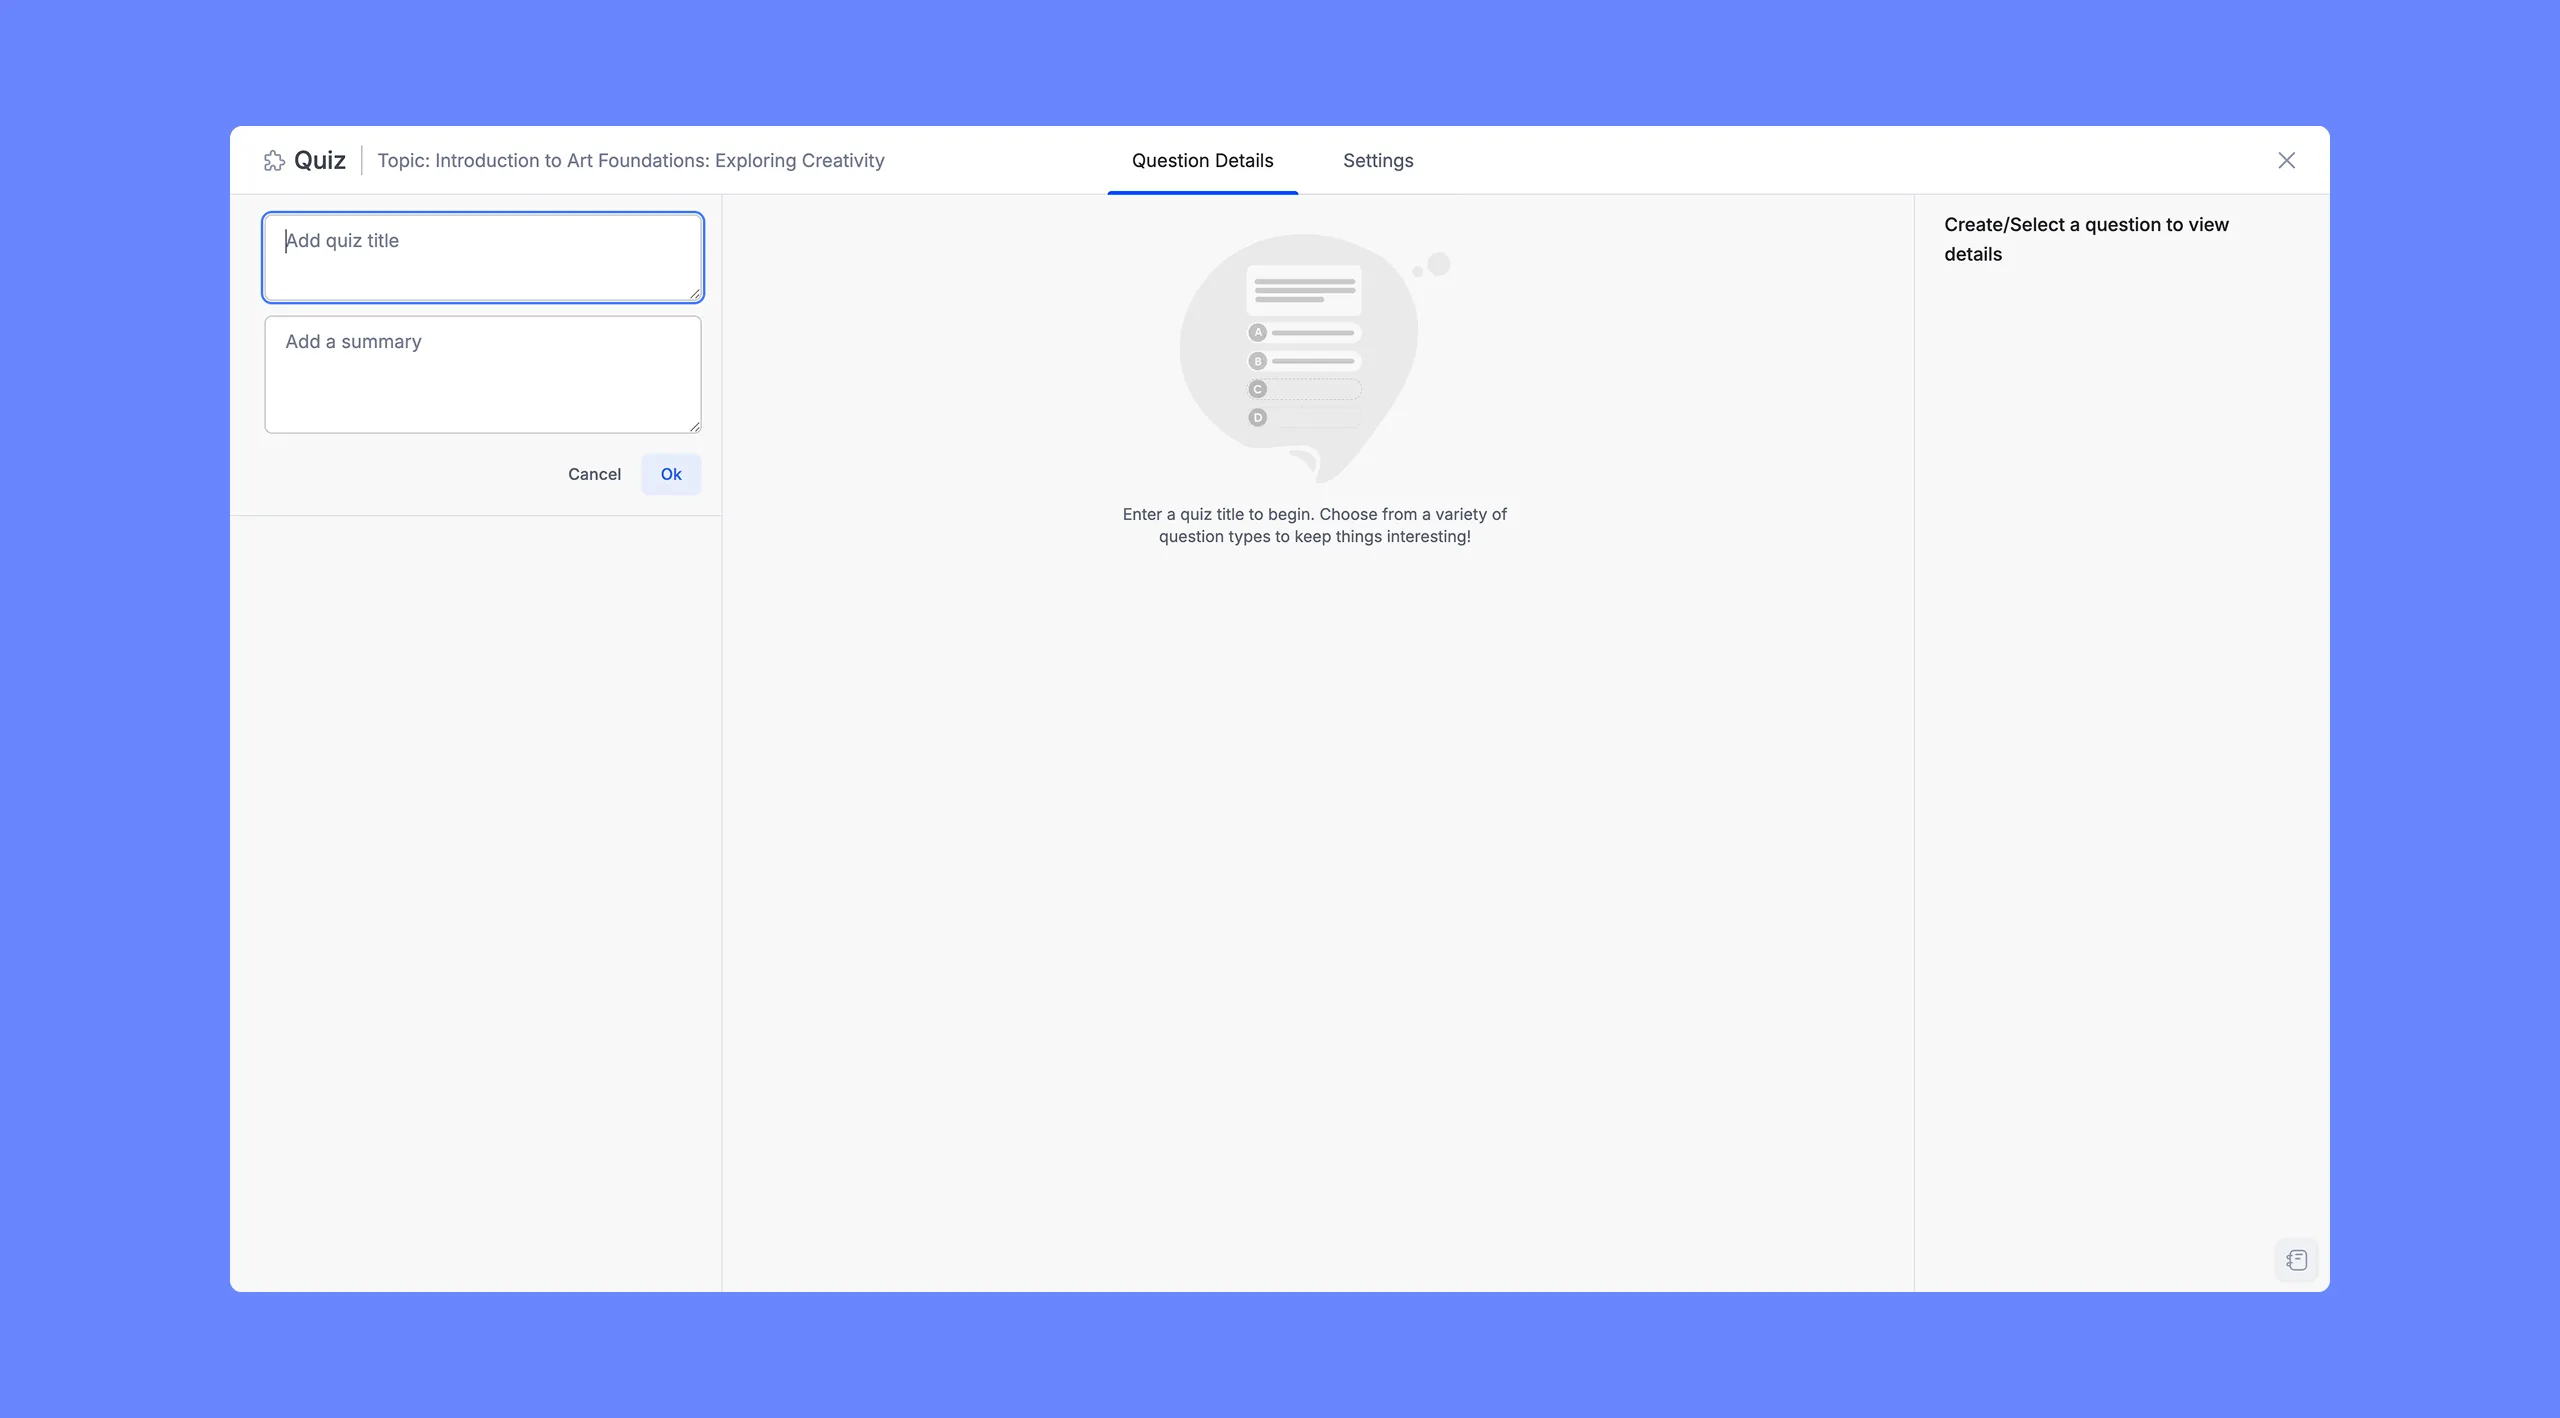Click the 'Create/Select a question to view details' text
The width and height of the screenshot is (2560, 1418).
[2086, 239]
